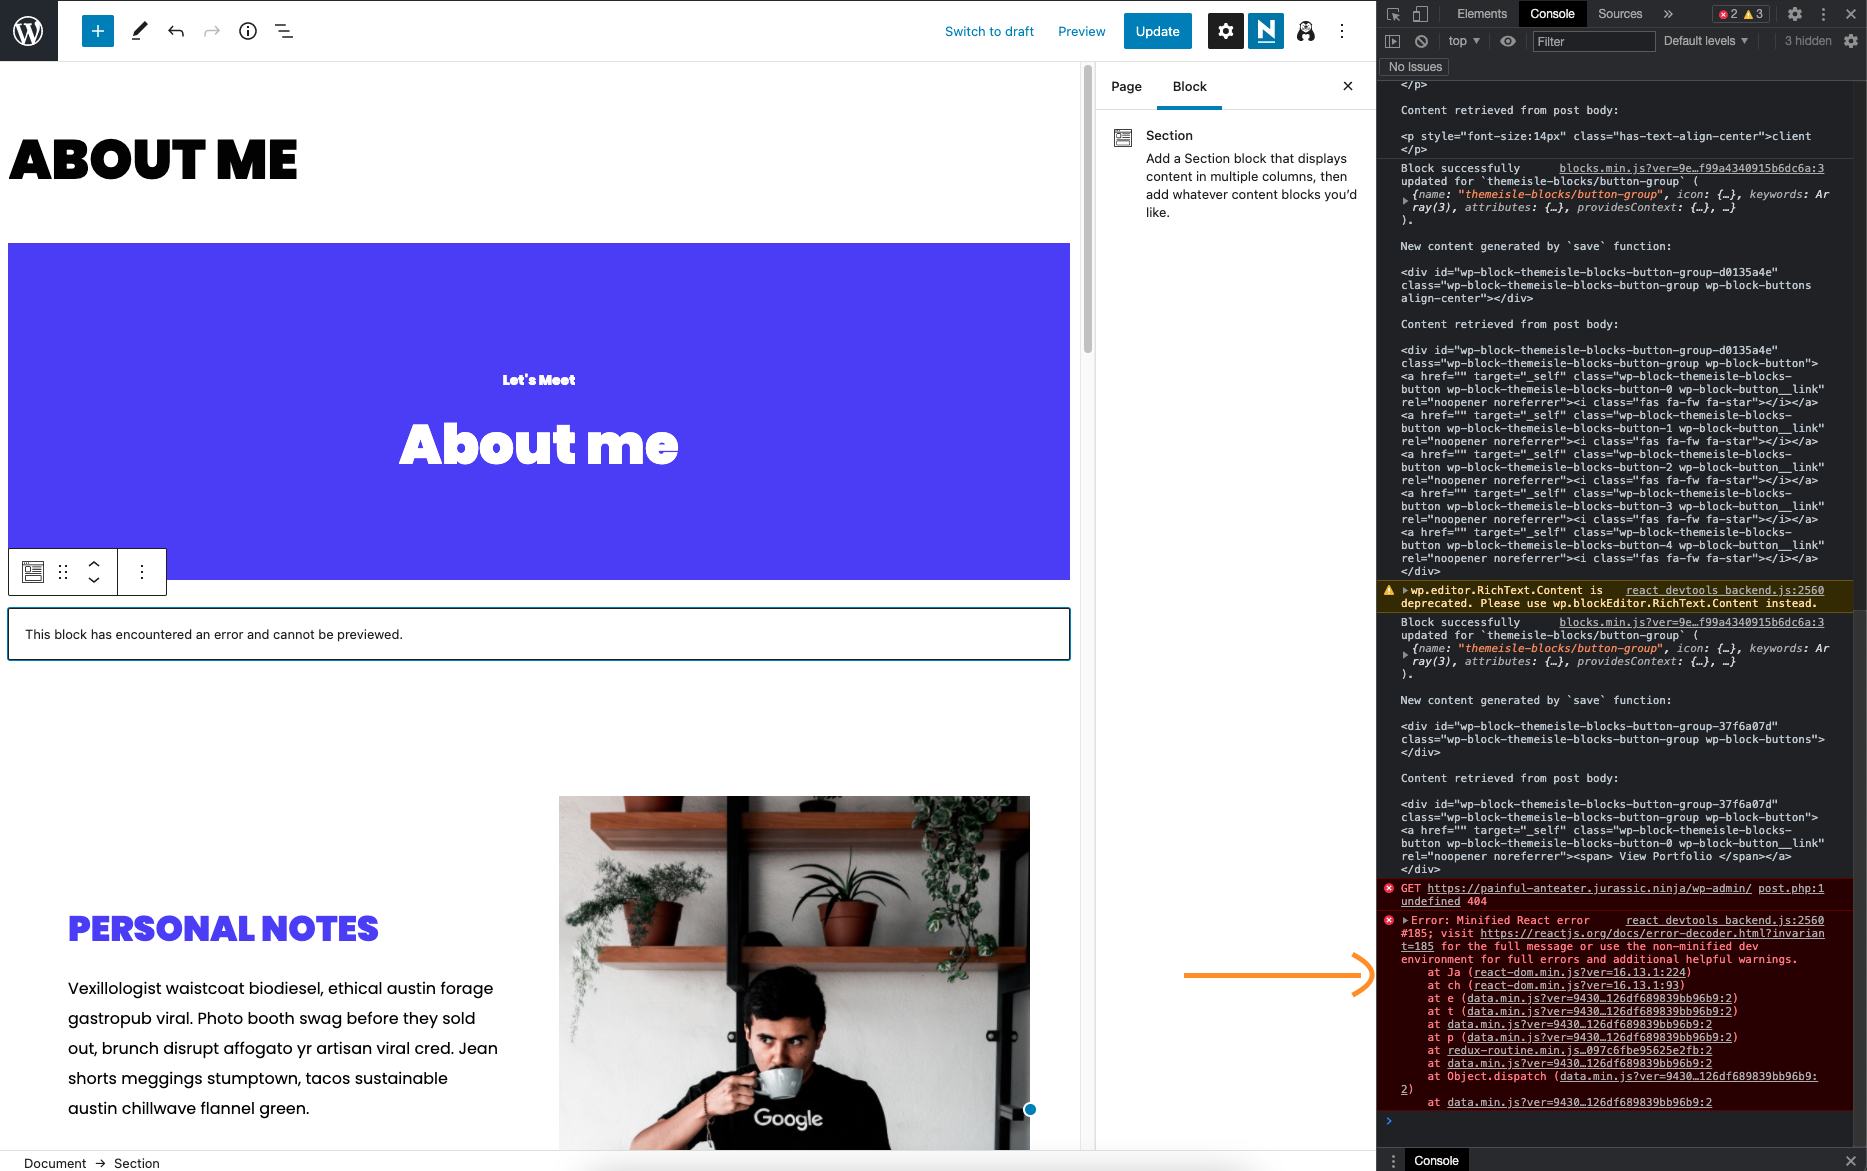Screen dimensions: 1867x1171
Task: Switch to the Sources panel
Action: [x=1618, y=14]
